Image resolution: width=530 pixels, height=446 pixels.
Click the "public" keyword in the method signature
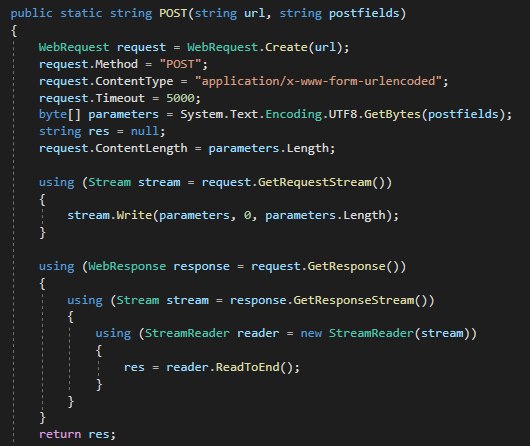click(31, 14)
